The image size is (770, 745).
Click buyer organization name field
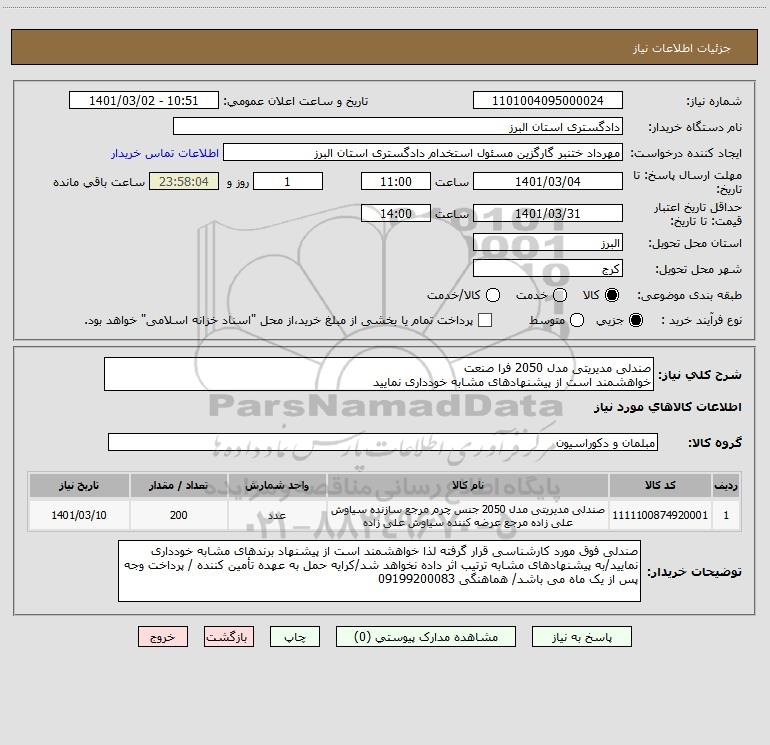[x=398, y=127]
